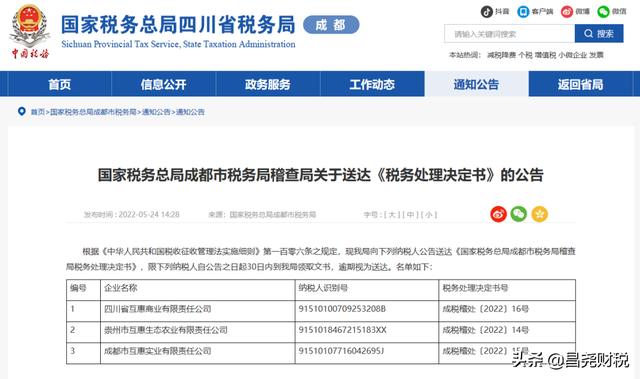Open the 工作动态 navigation tab
The image size is (640, 379).
(x=372, y=84)
